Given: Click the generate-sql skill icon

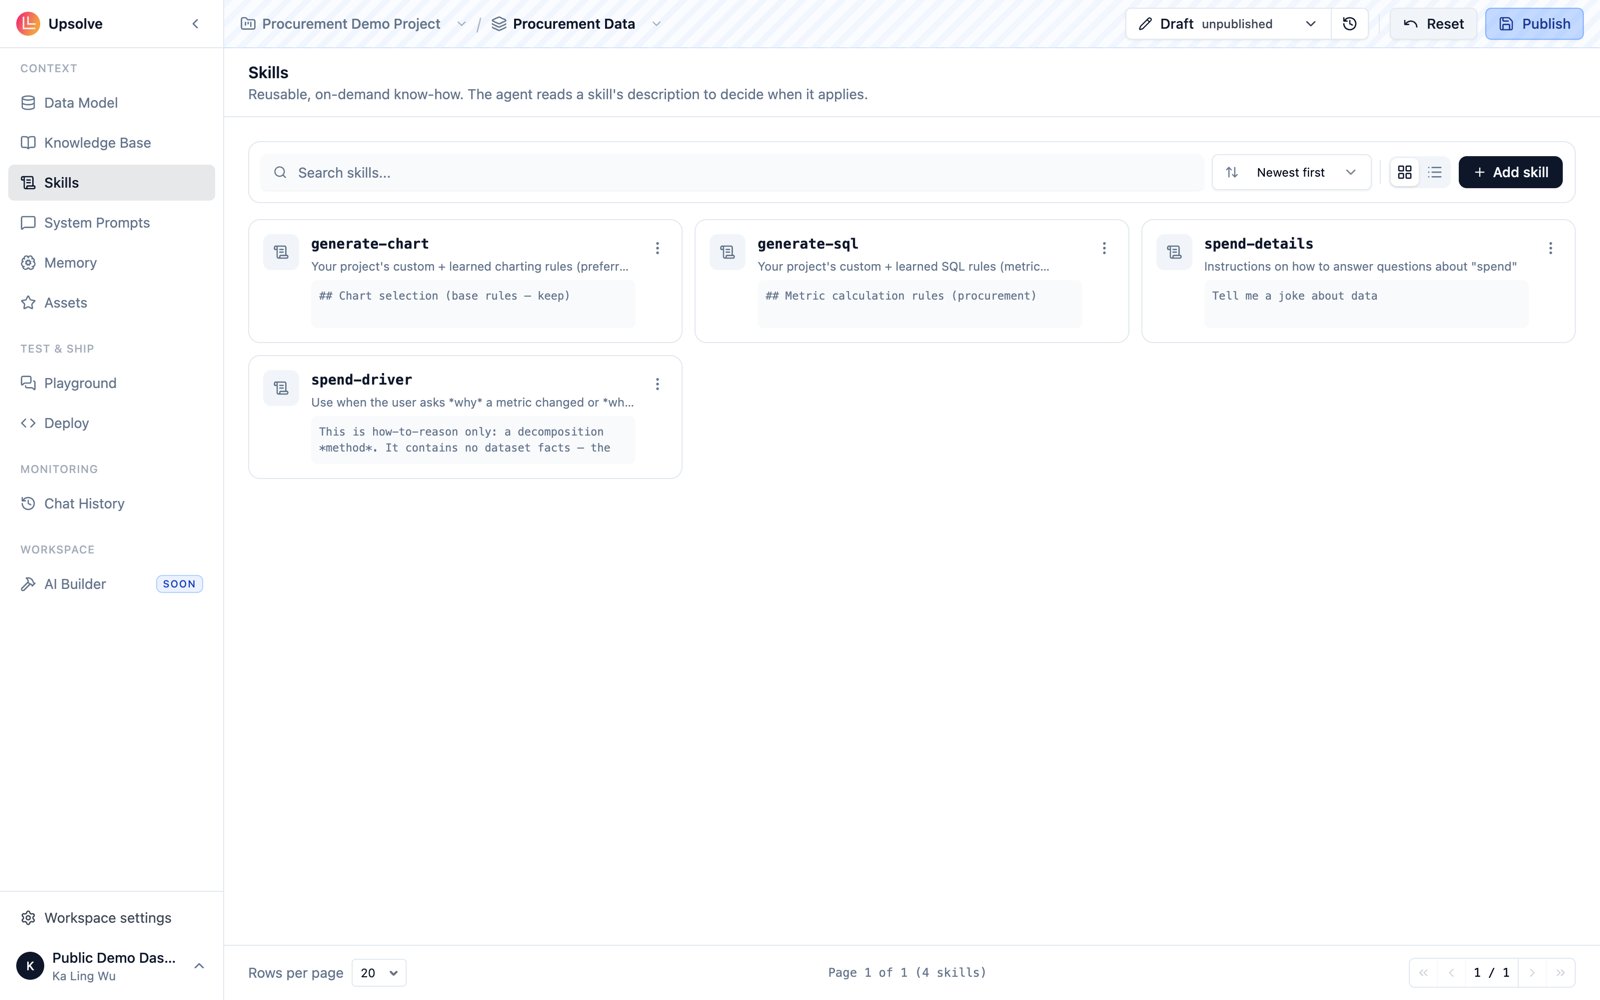Looking at the screenshot, I should click(728, 252).
